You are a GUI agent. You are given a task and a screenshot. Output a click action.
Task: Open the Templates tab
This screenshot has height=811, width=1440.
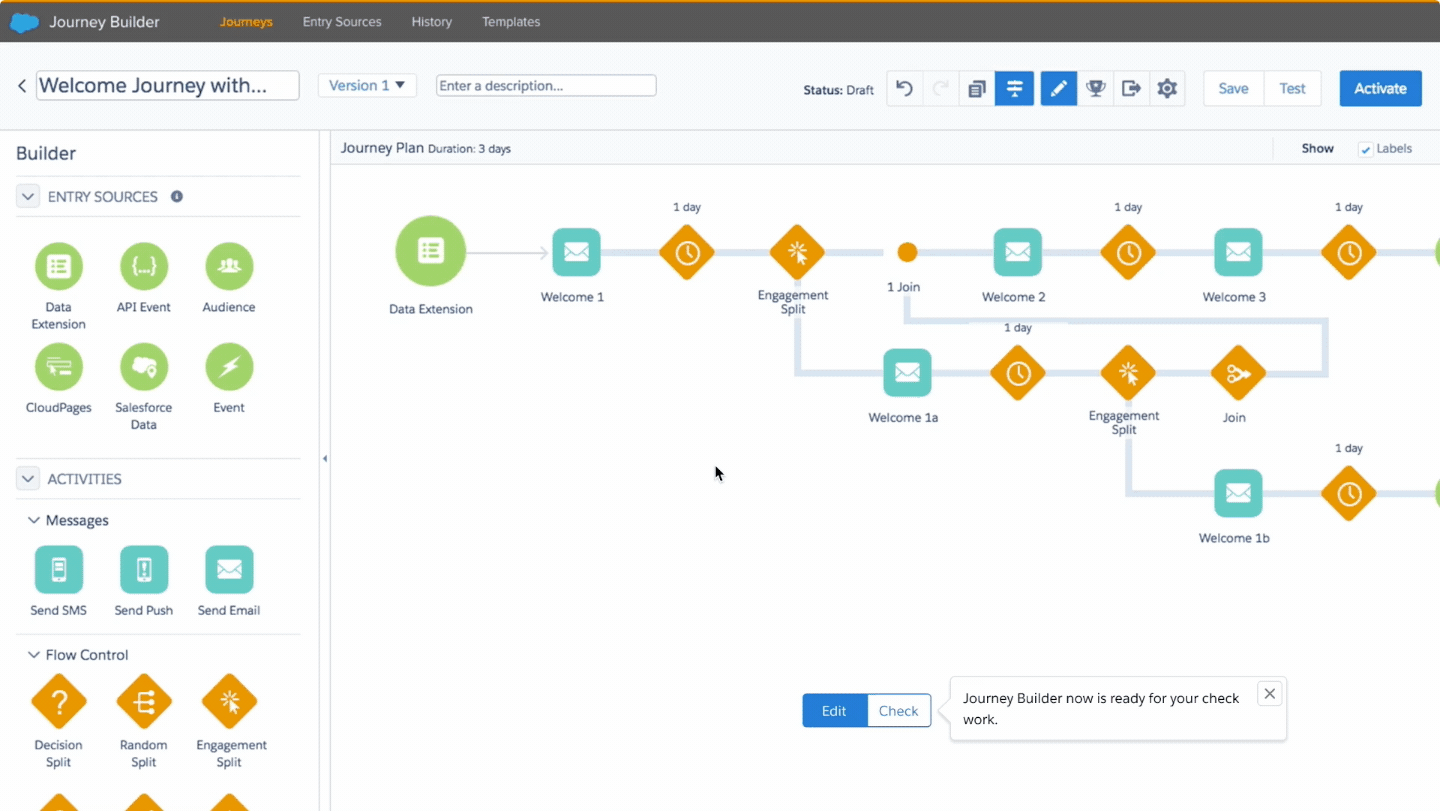(x=511, y=22)
